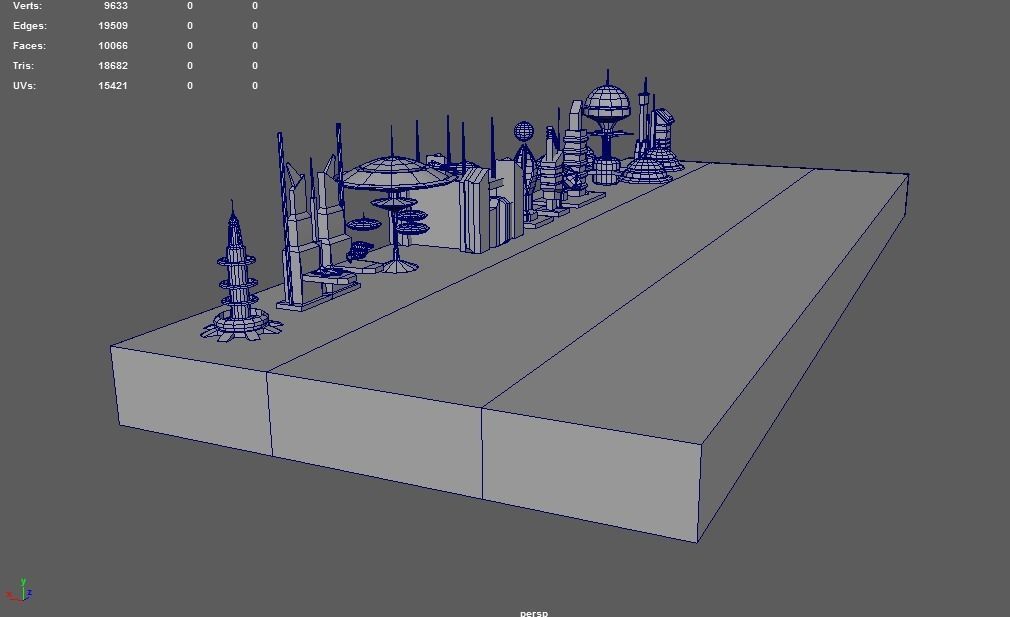
Task: Select the Faces: label in the HUD
Action: (x=29, y=46)
